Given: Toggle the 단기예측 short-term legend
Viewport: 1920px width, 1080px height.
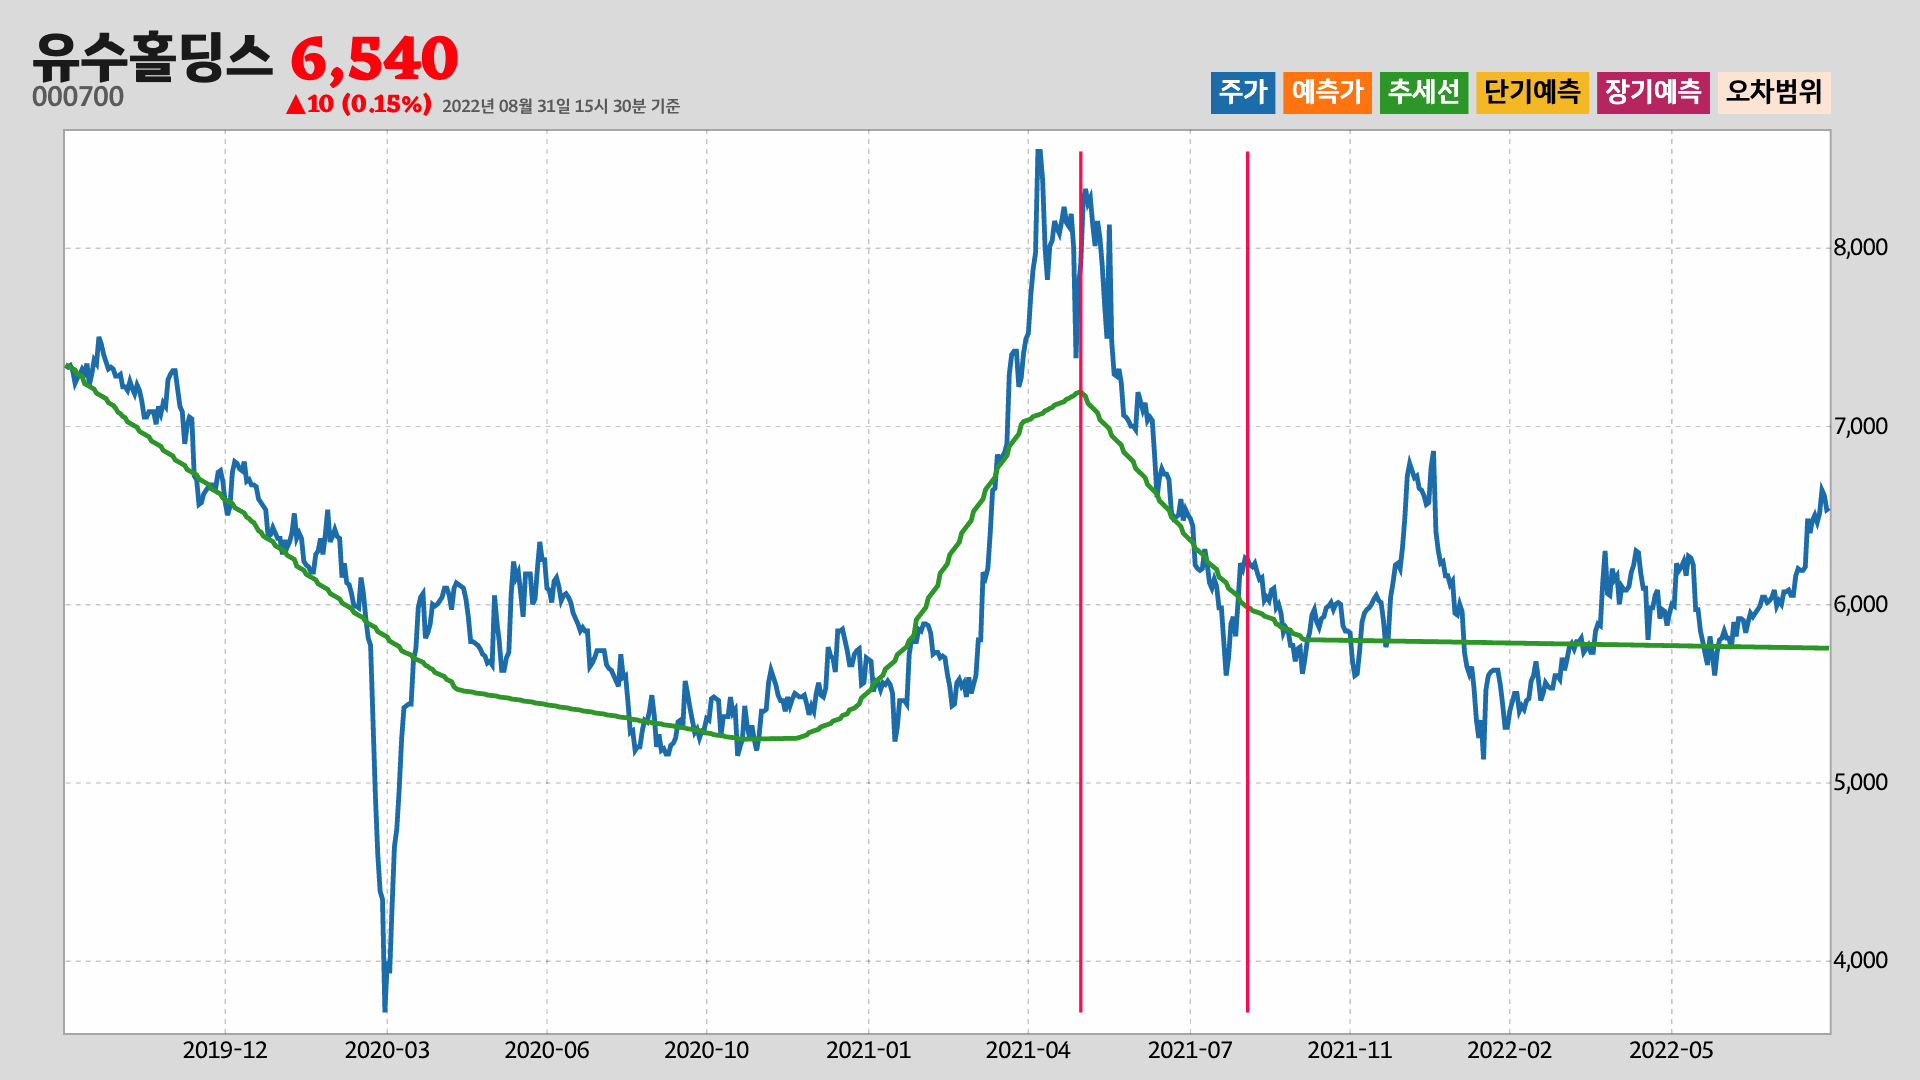Looking at the screenshot, I should click(1532, 93).
